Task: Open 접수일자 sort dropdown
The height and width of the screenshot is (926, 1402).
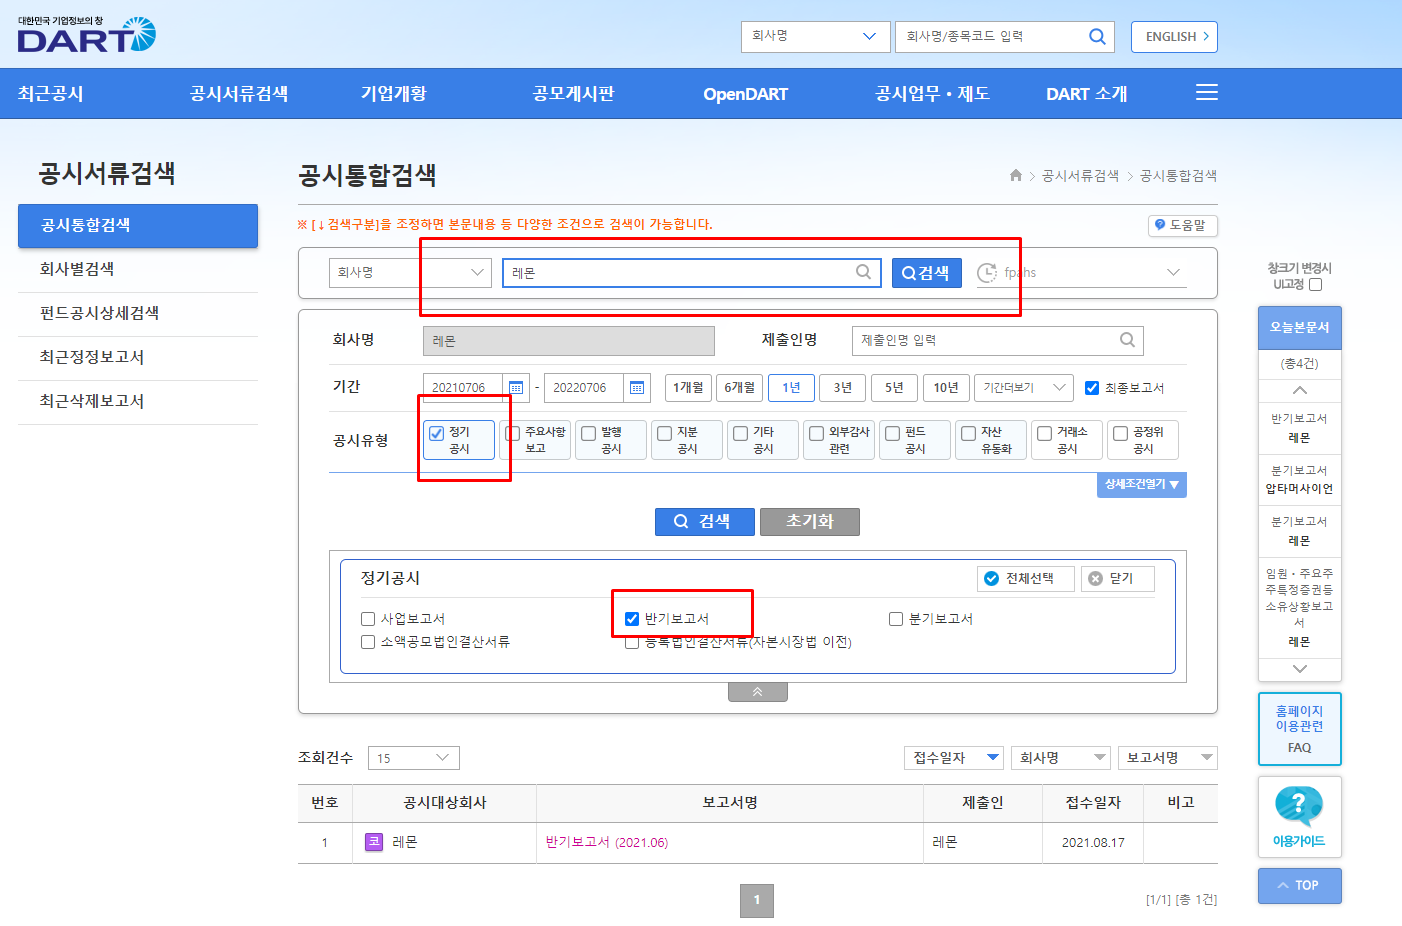Action: (x=953, y=758)
